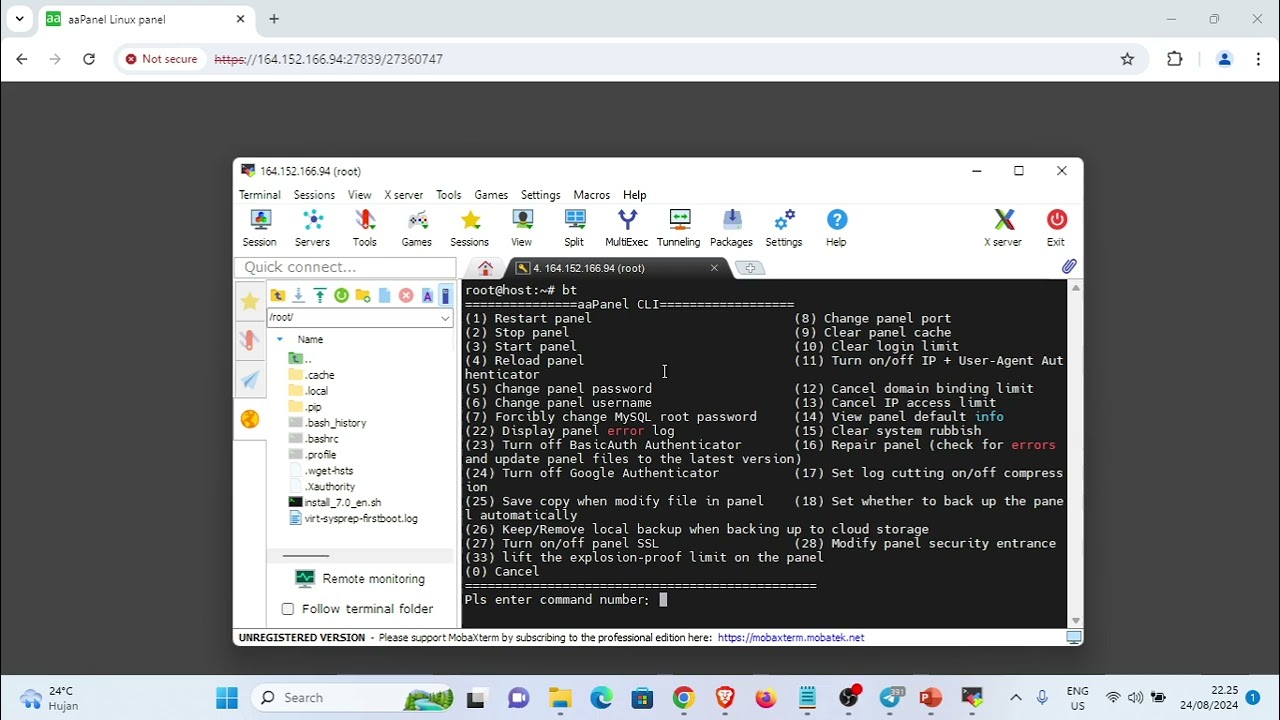
Task: Open Windows Start button on taskbar
Action: pyautogui.click(x=227, y=698)
